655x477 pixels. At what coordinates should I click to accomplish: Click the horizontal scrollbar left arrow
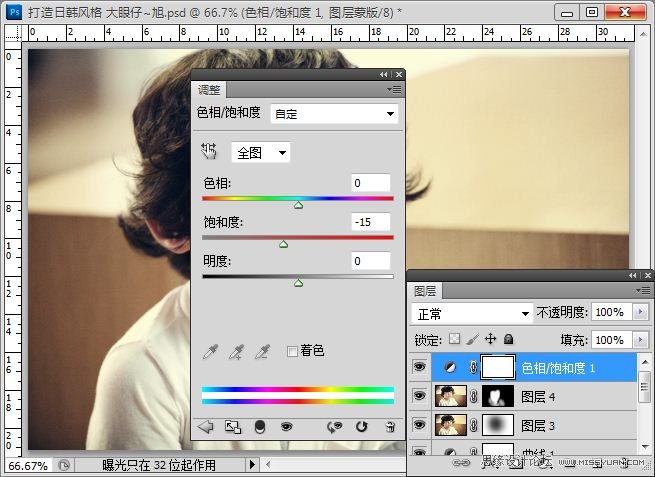268,464
